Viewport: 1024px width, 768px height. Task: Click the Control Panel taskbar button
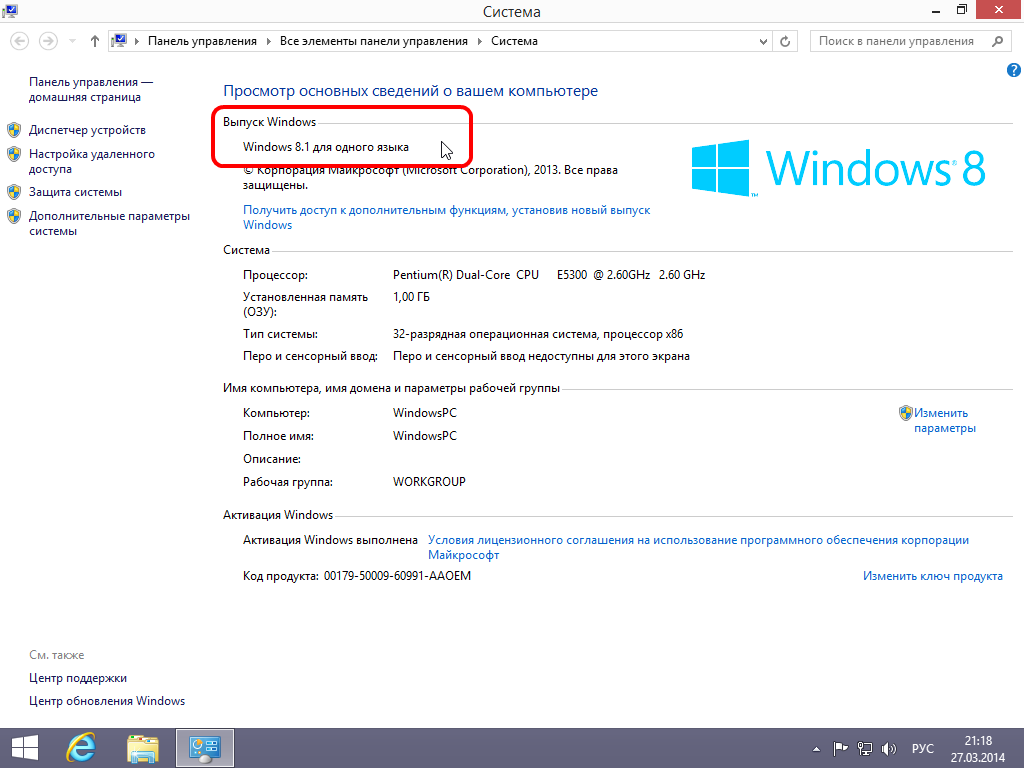coord(204,748)
